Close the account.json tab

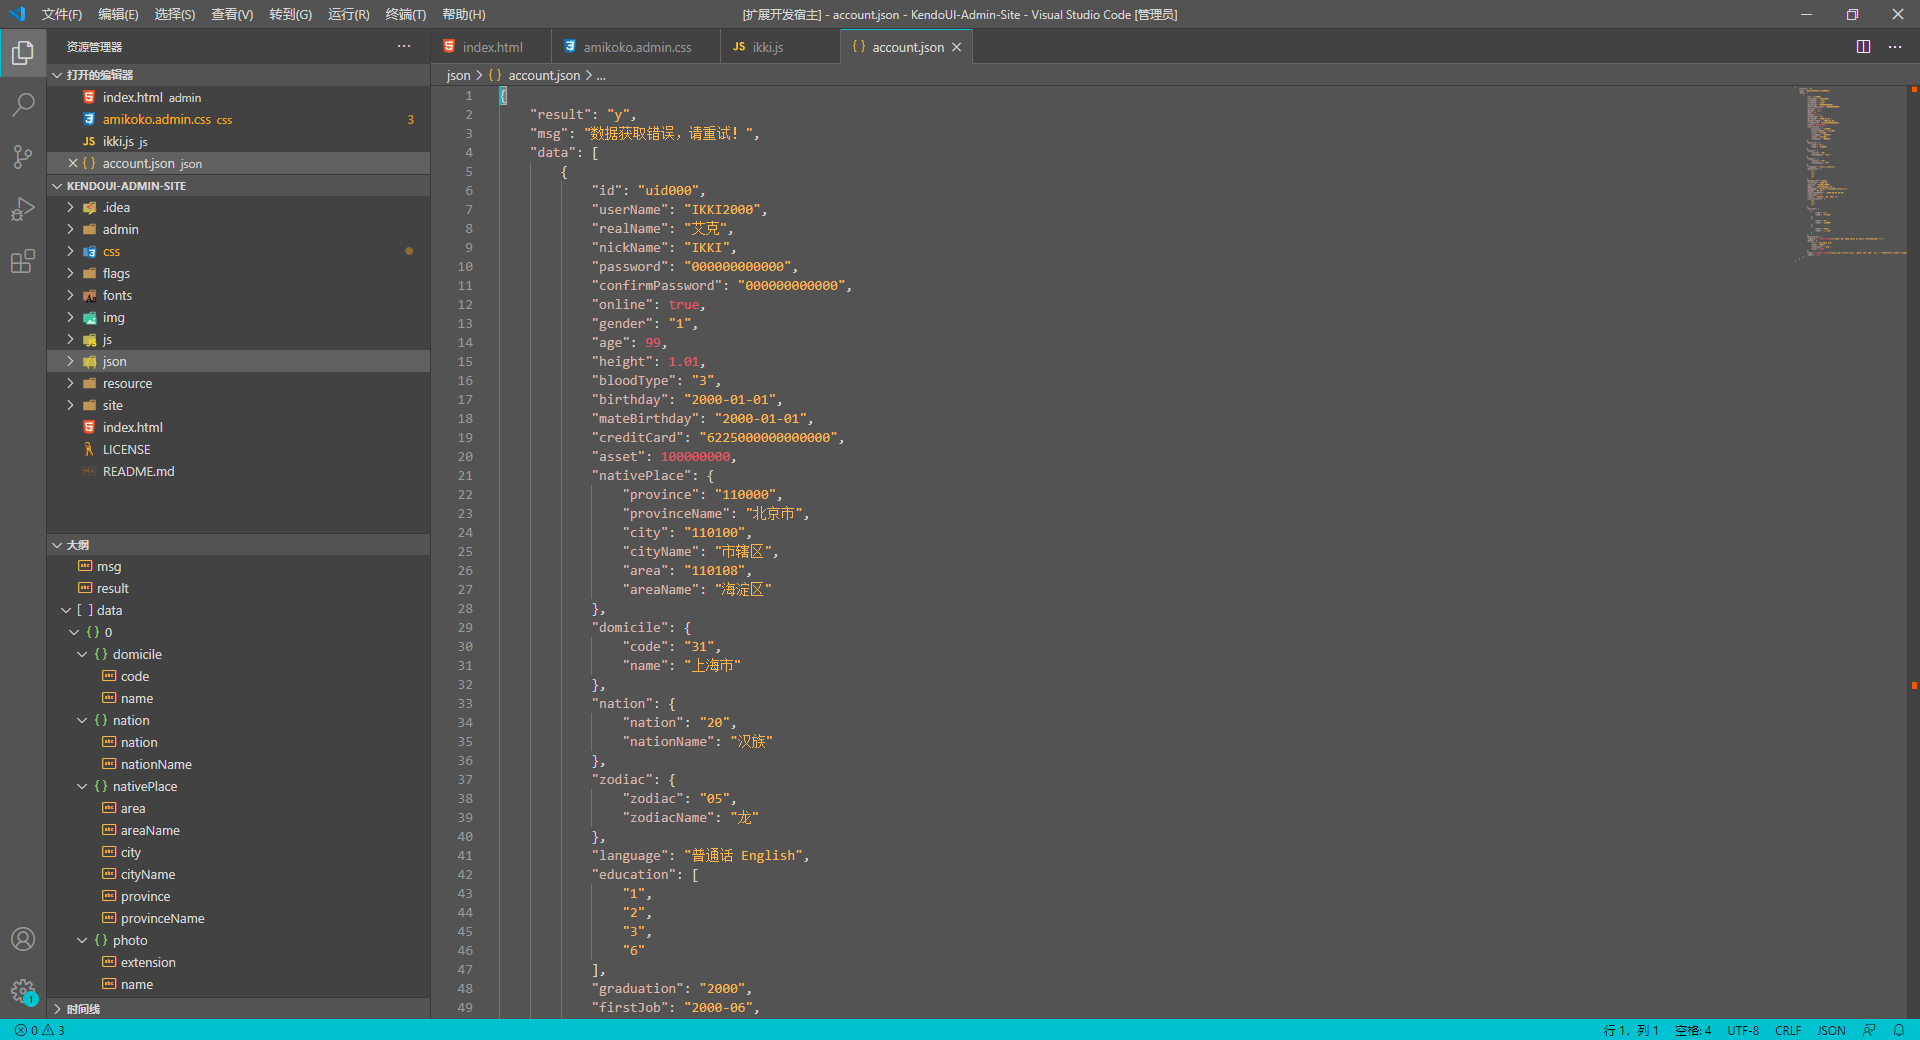tap(957, 47)
